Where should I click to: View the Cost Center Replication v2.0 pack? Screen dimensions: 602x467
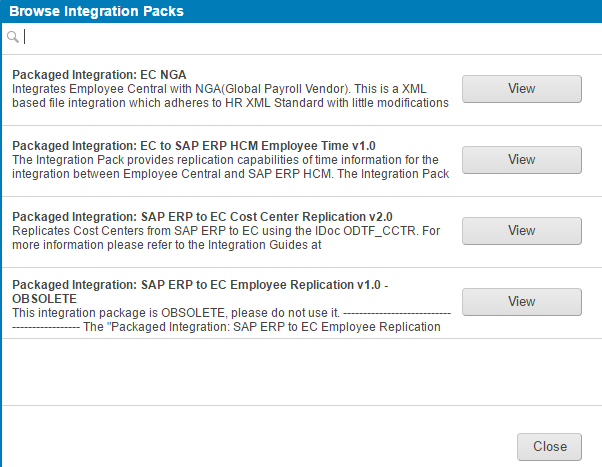521,231
